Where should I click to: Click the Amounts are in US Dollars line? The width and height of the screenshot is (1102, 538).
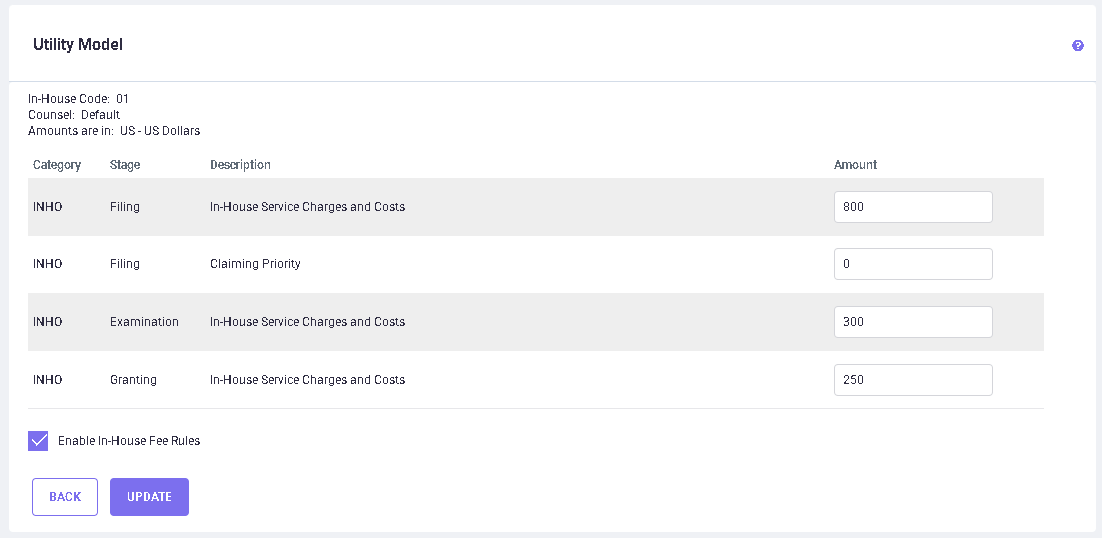point(114,131)
